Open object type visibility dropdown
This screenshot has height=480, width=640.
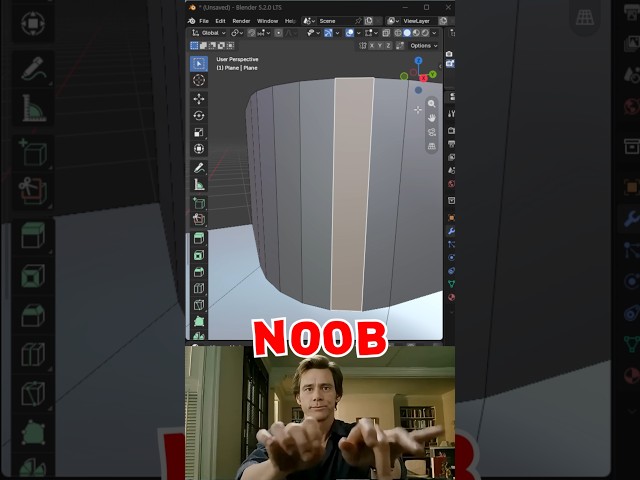pos(312,33)
